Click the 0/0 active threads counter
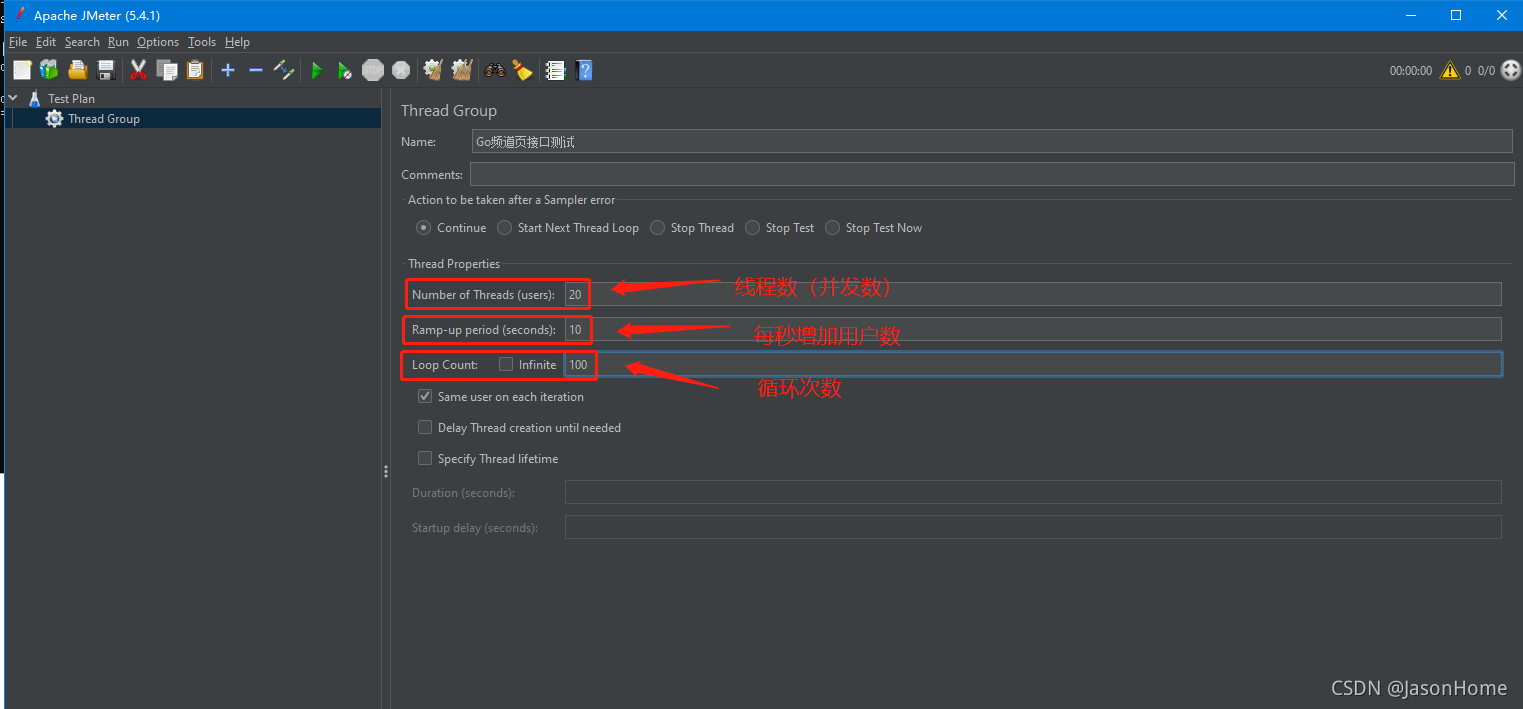 coord(1486,70)
